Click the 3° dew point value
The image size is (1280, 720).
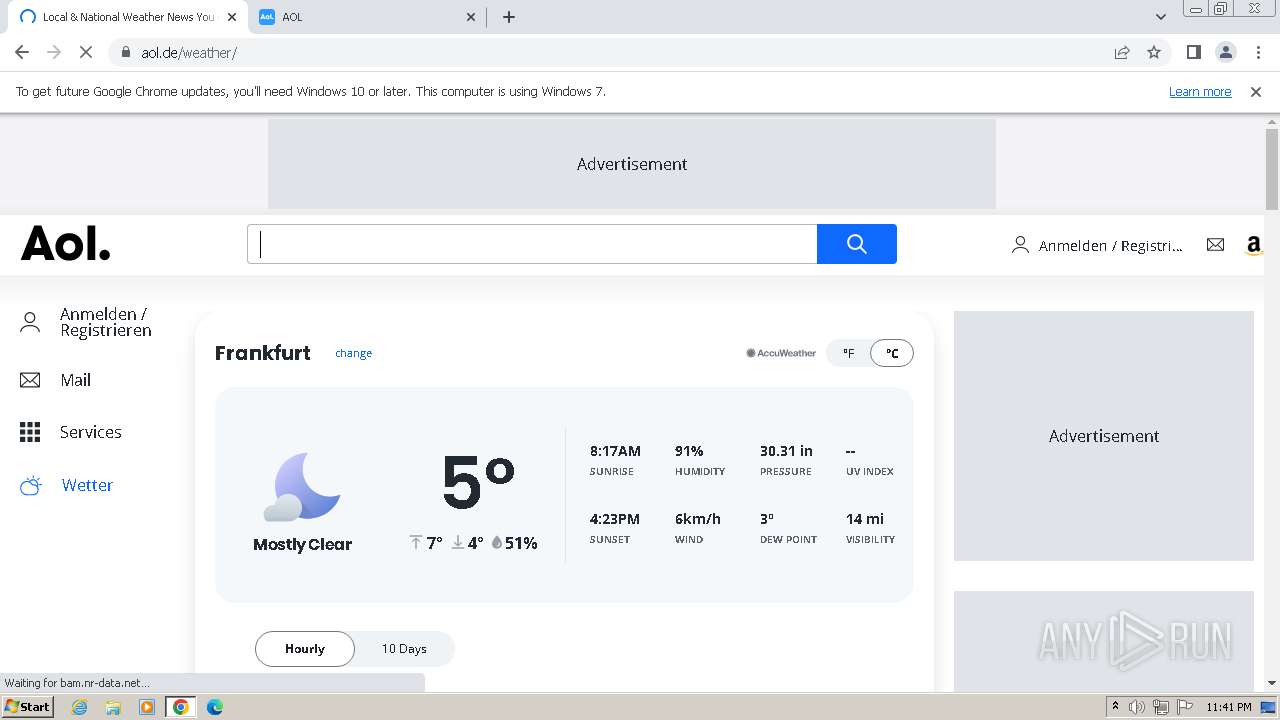pos(767,519)
